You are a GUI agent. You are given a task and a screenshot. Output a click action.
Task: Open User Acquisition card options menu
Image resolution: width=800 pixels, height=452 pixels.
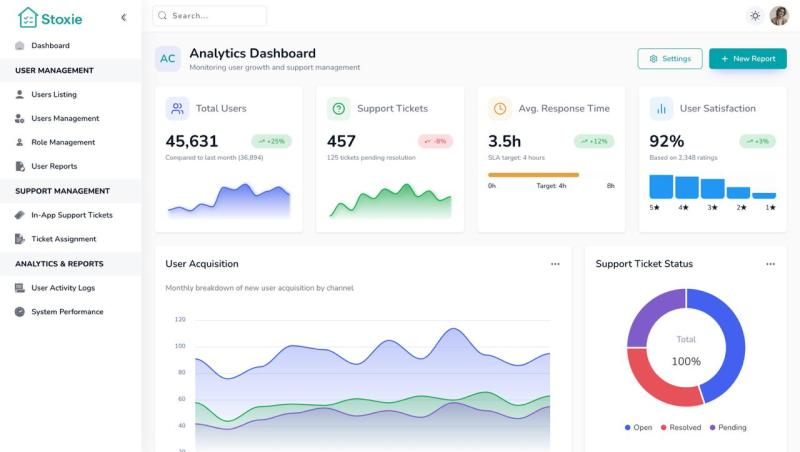point(555,264)
